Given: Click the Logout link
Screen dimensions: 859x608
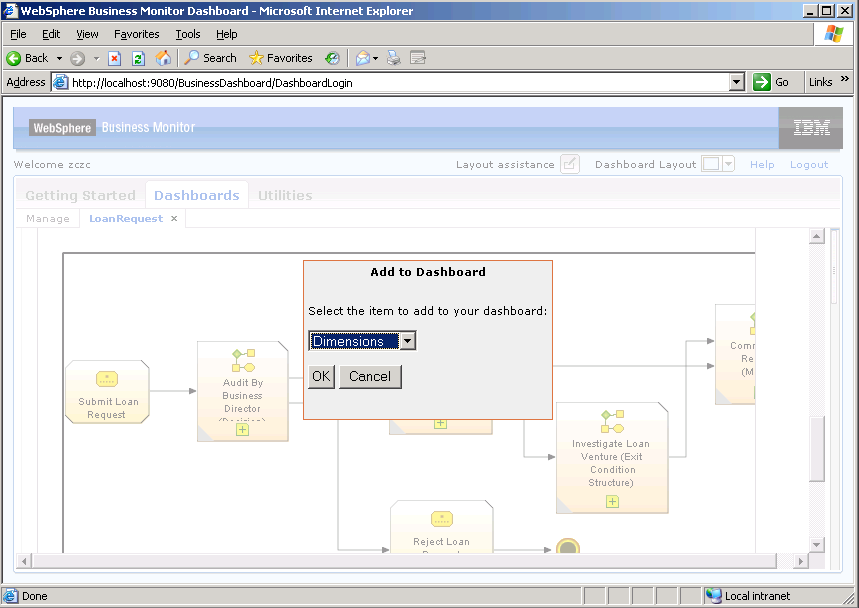Looking at the screenshot, I should 809,164.
